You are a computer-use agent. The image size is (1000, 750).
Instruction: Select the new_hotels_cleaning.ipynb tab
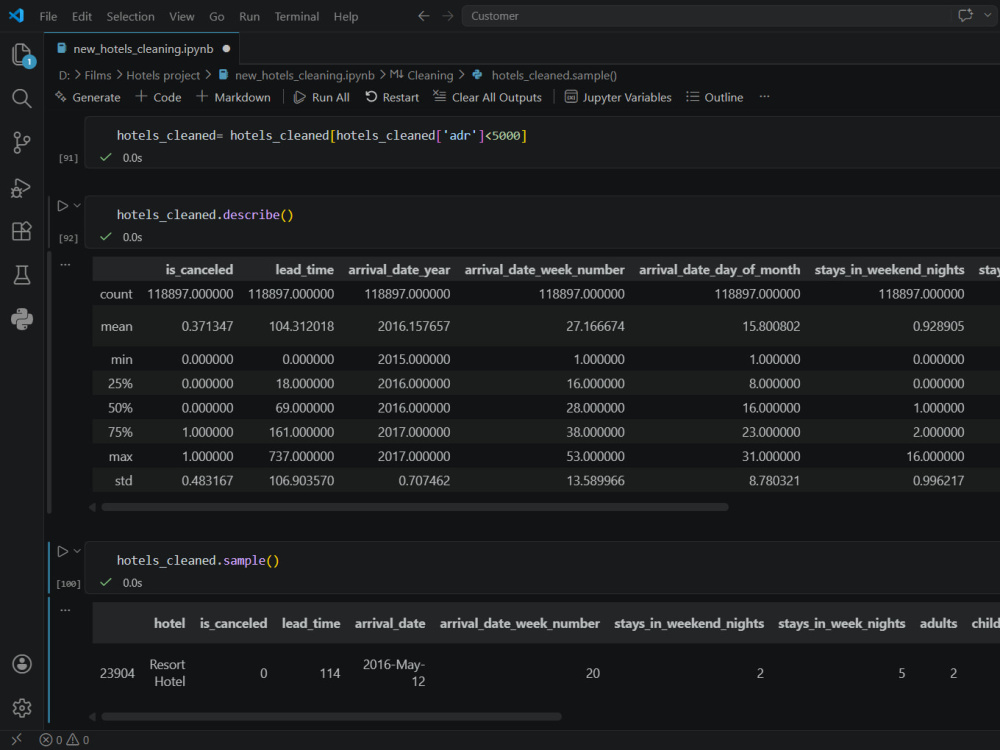click(x=143, y=49)
